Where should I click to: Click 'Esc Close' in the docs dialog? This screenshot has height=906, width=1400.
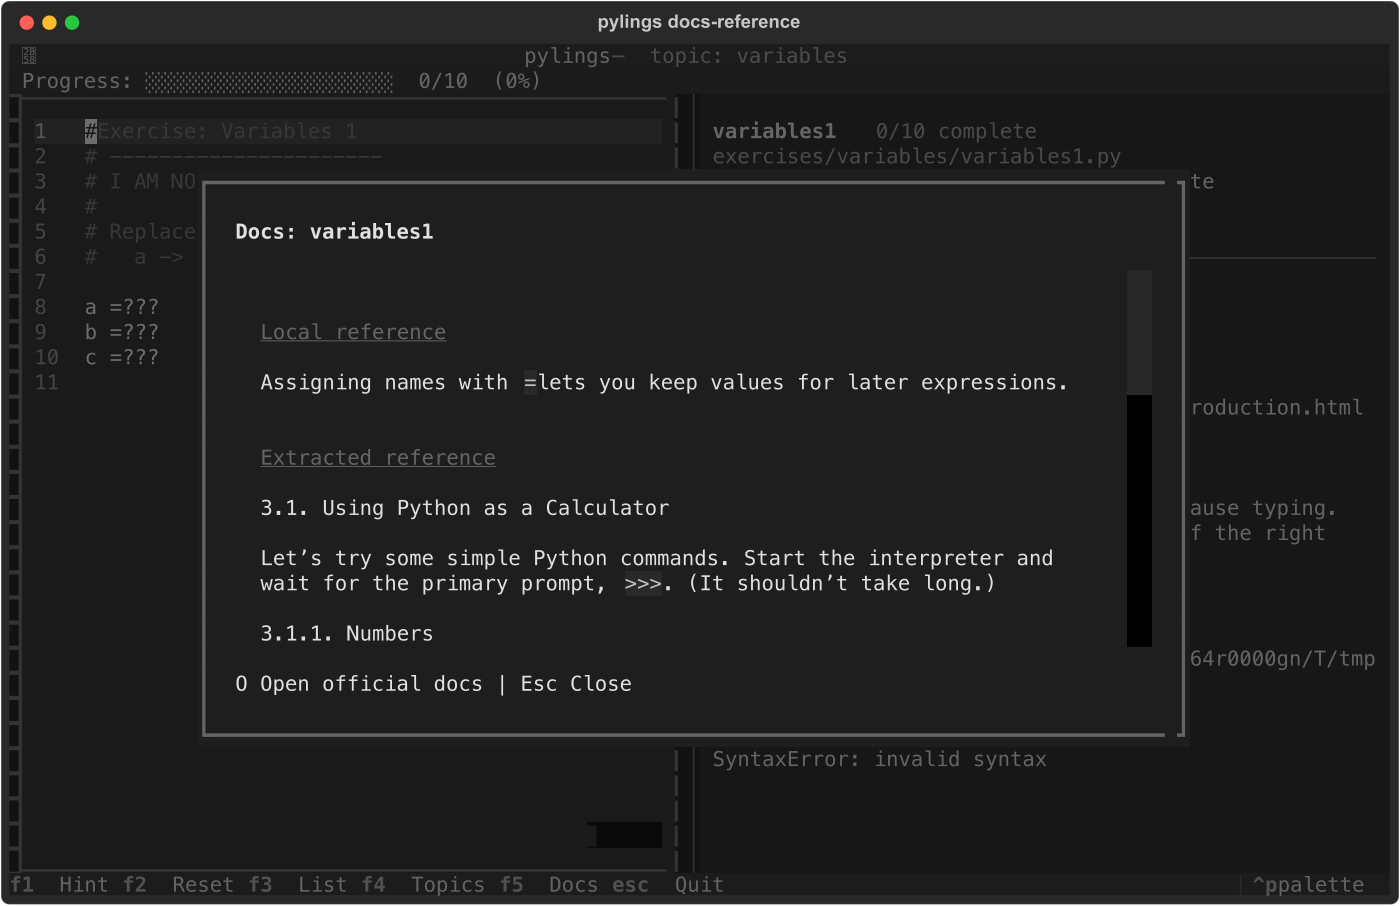click(576, 684)
